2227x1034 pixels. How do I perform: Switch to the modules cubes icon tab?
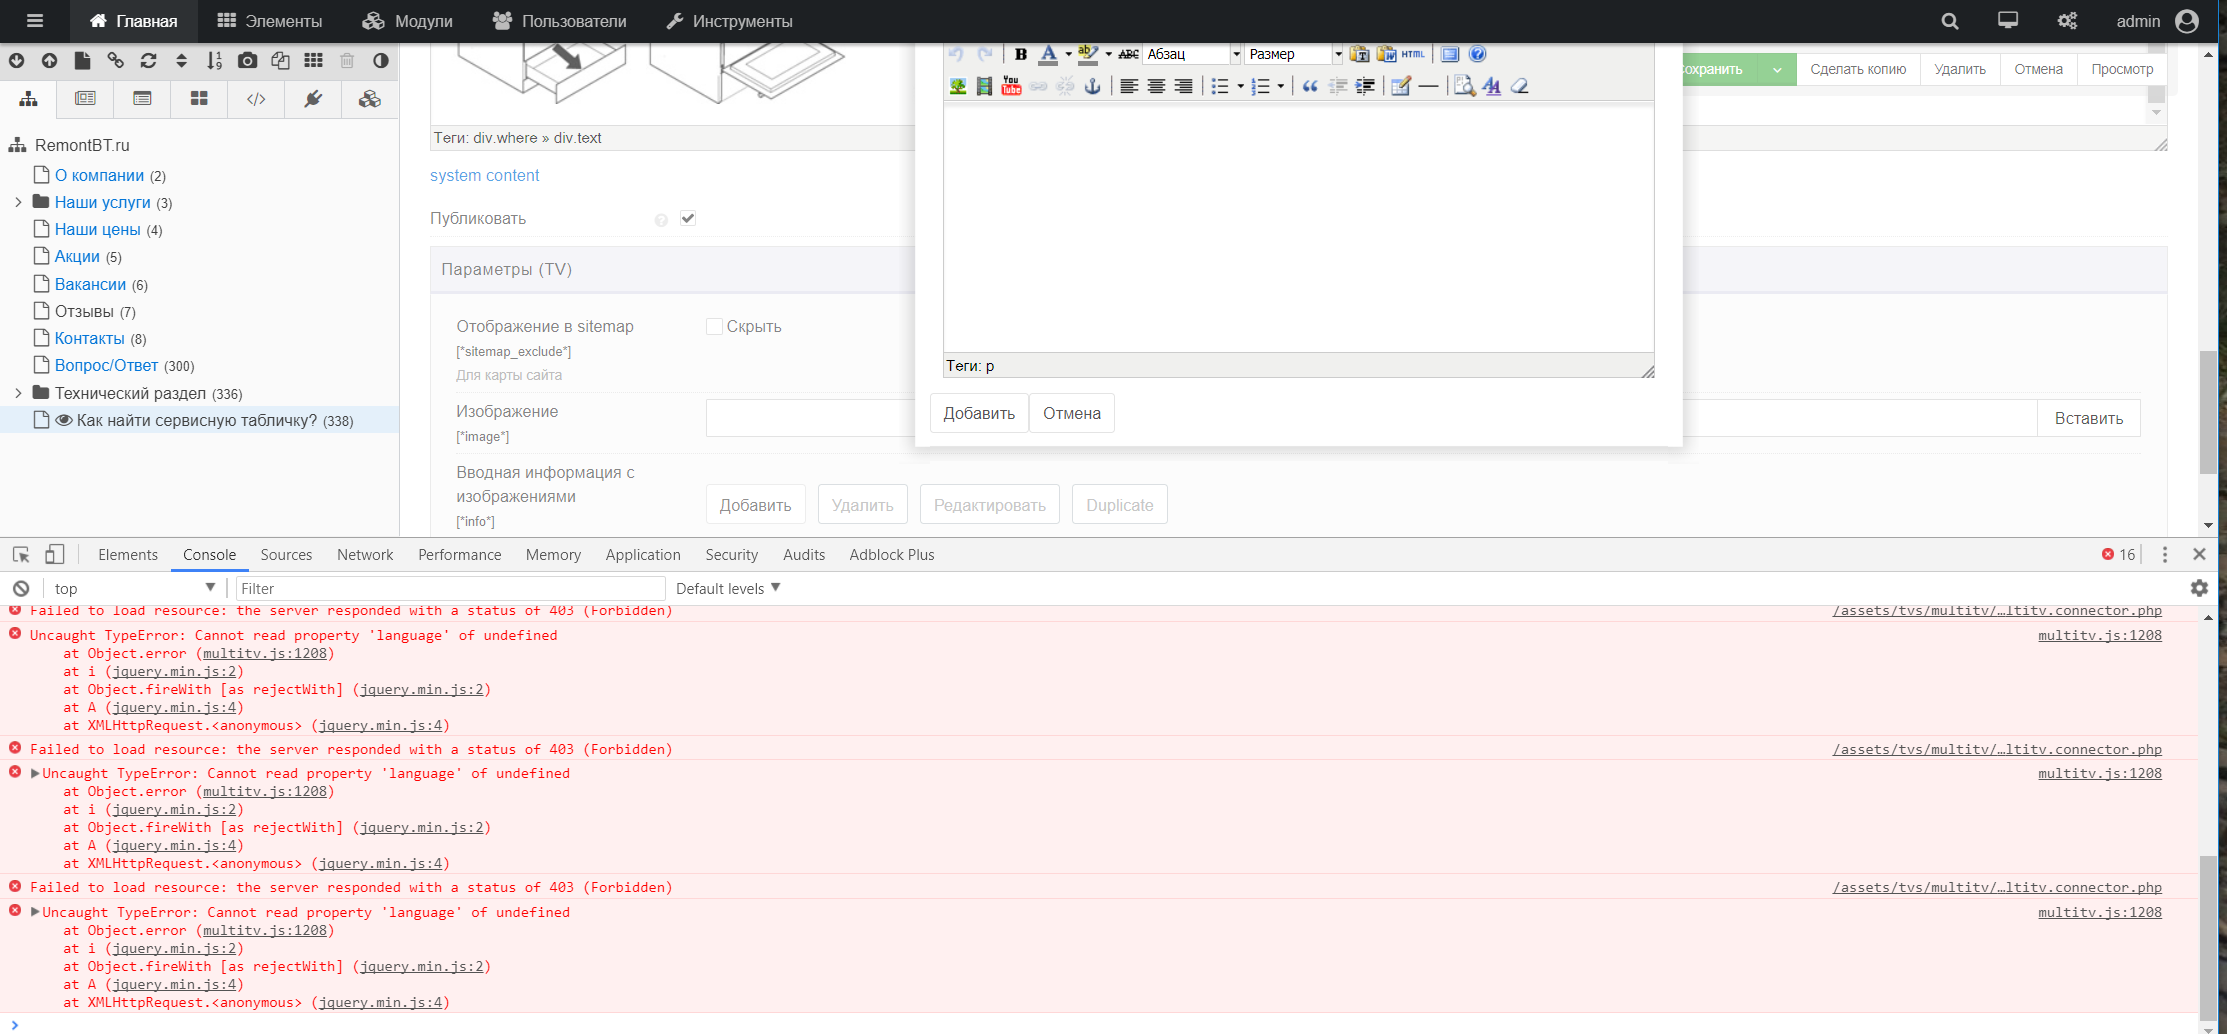pyautogui.click(x=370, y=99)
